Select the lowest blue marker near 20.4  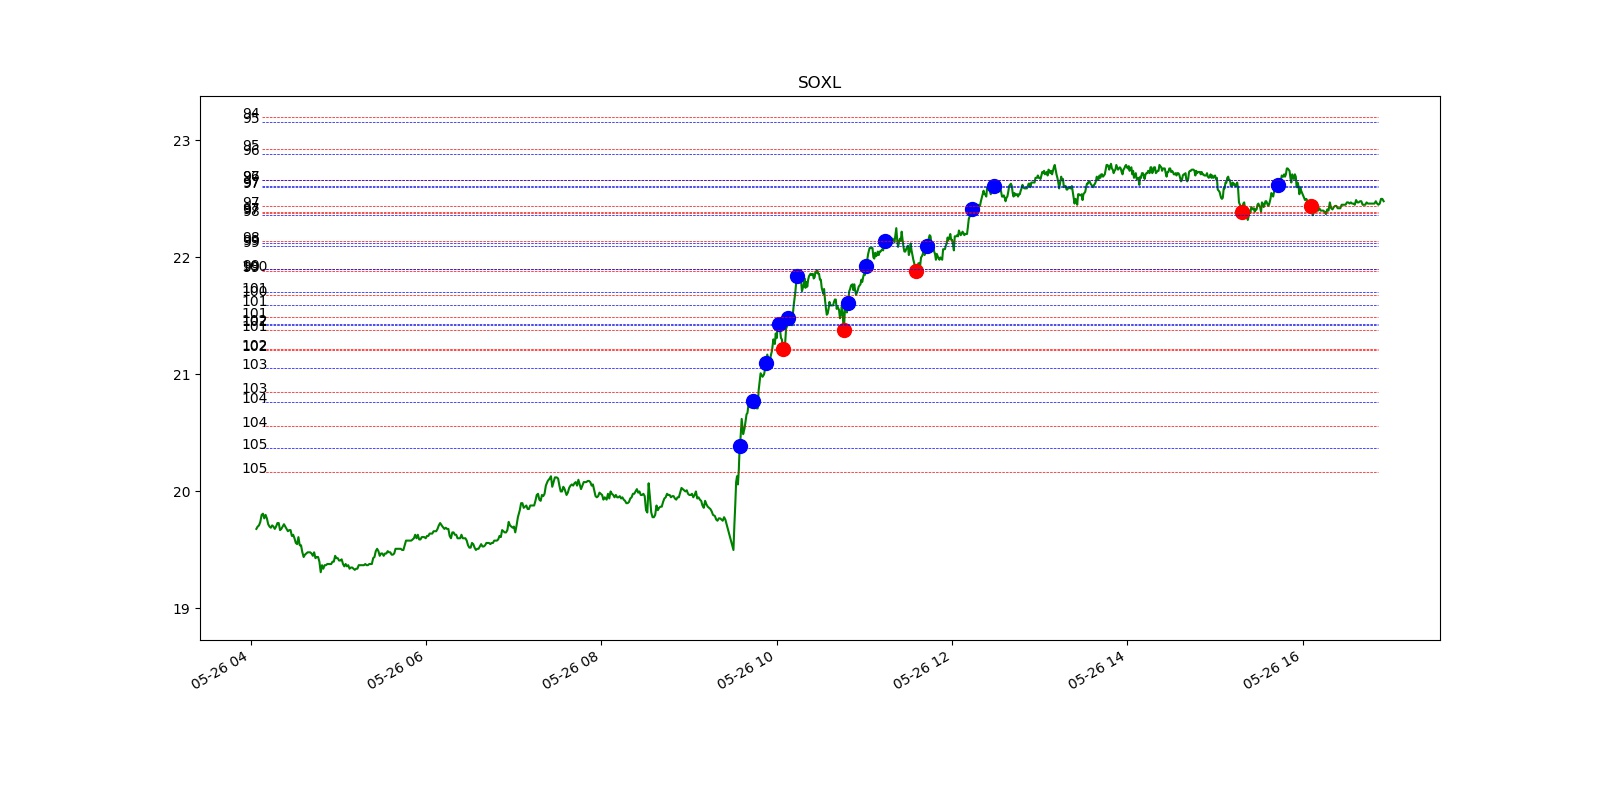tap(740, 446)
